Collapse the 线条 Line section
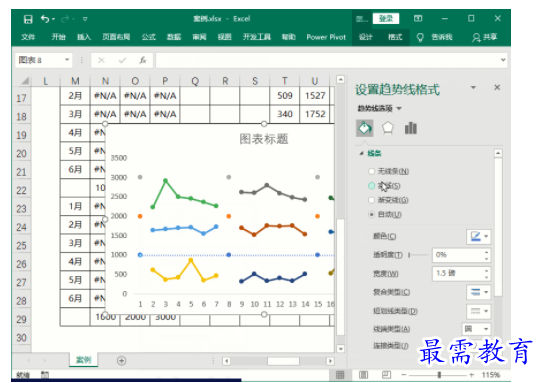This screenshot has height=383, width=541. coord(361,153)
